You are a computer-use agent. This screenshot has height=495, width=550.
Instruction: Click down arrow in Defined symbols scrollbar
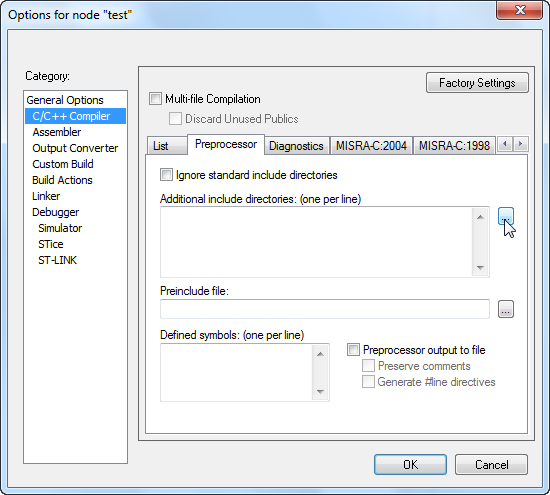320,392
